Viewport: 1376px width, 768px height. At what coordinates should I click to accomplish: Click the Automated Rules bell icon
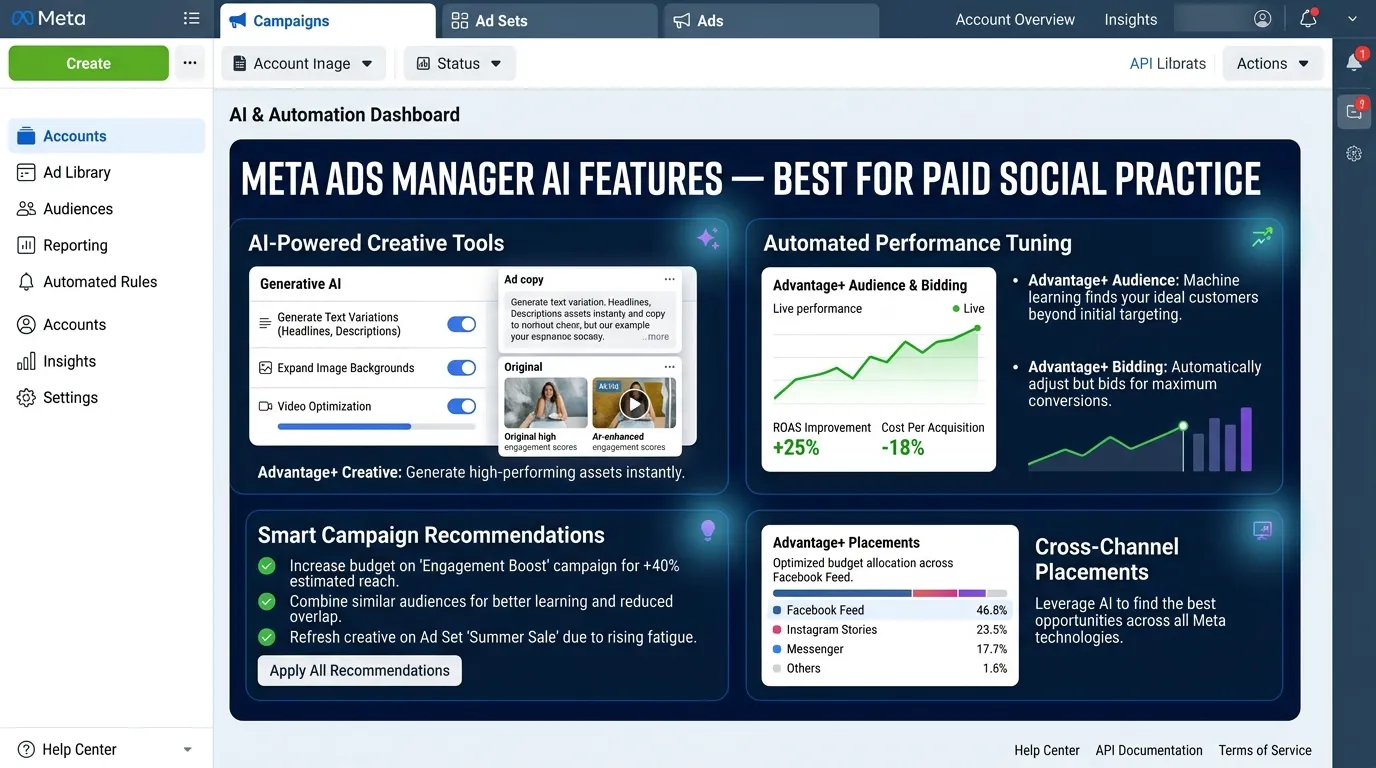coord(26,282)
